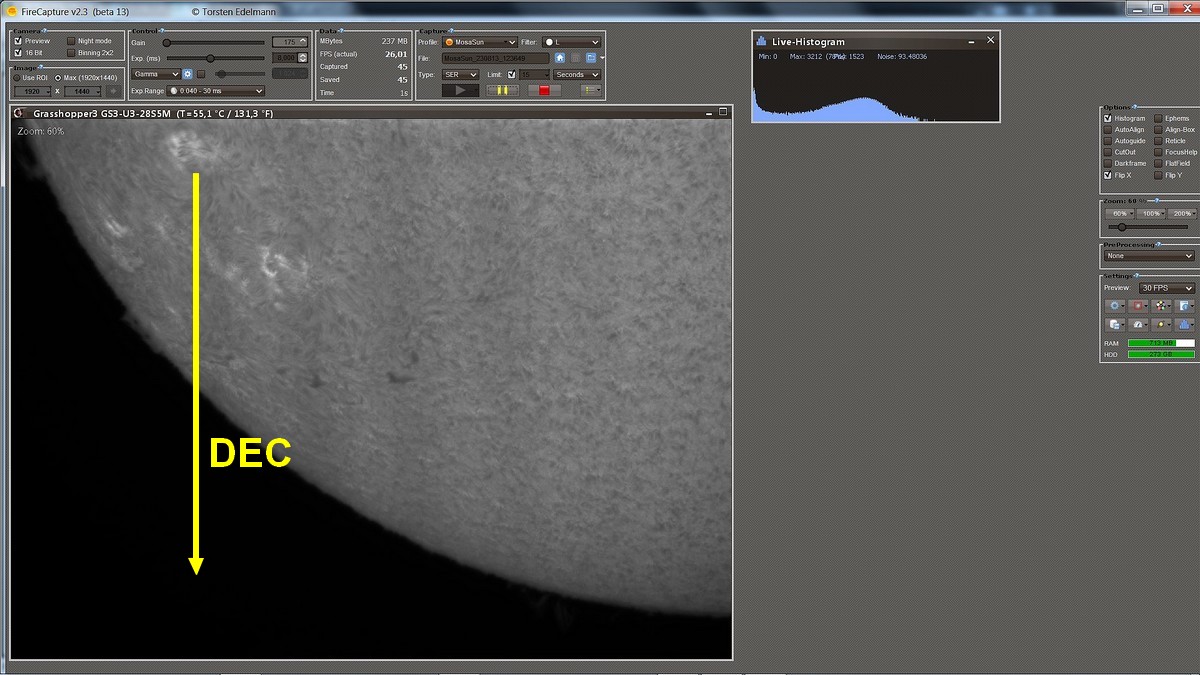This screenshot has width=1200, height=675.
Task: Open the file copy settings icon
Action: pyautogui.click(x=1116, y=324)
